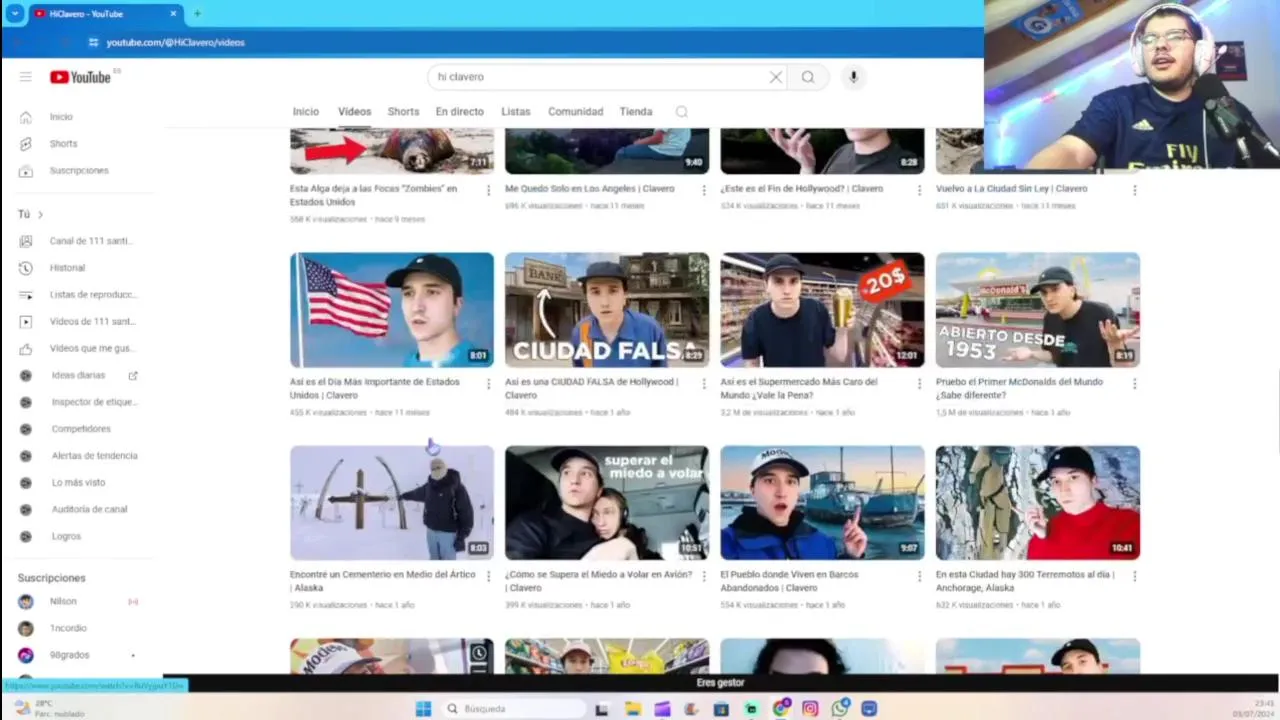Open the YouTube hamburger guide menu
This screenshot has width=1280, height=720.
pyautogui.click(x=26, y=77)
